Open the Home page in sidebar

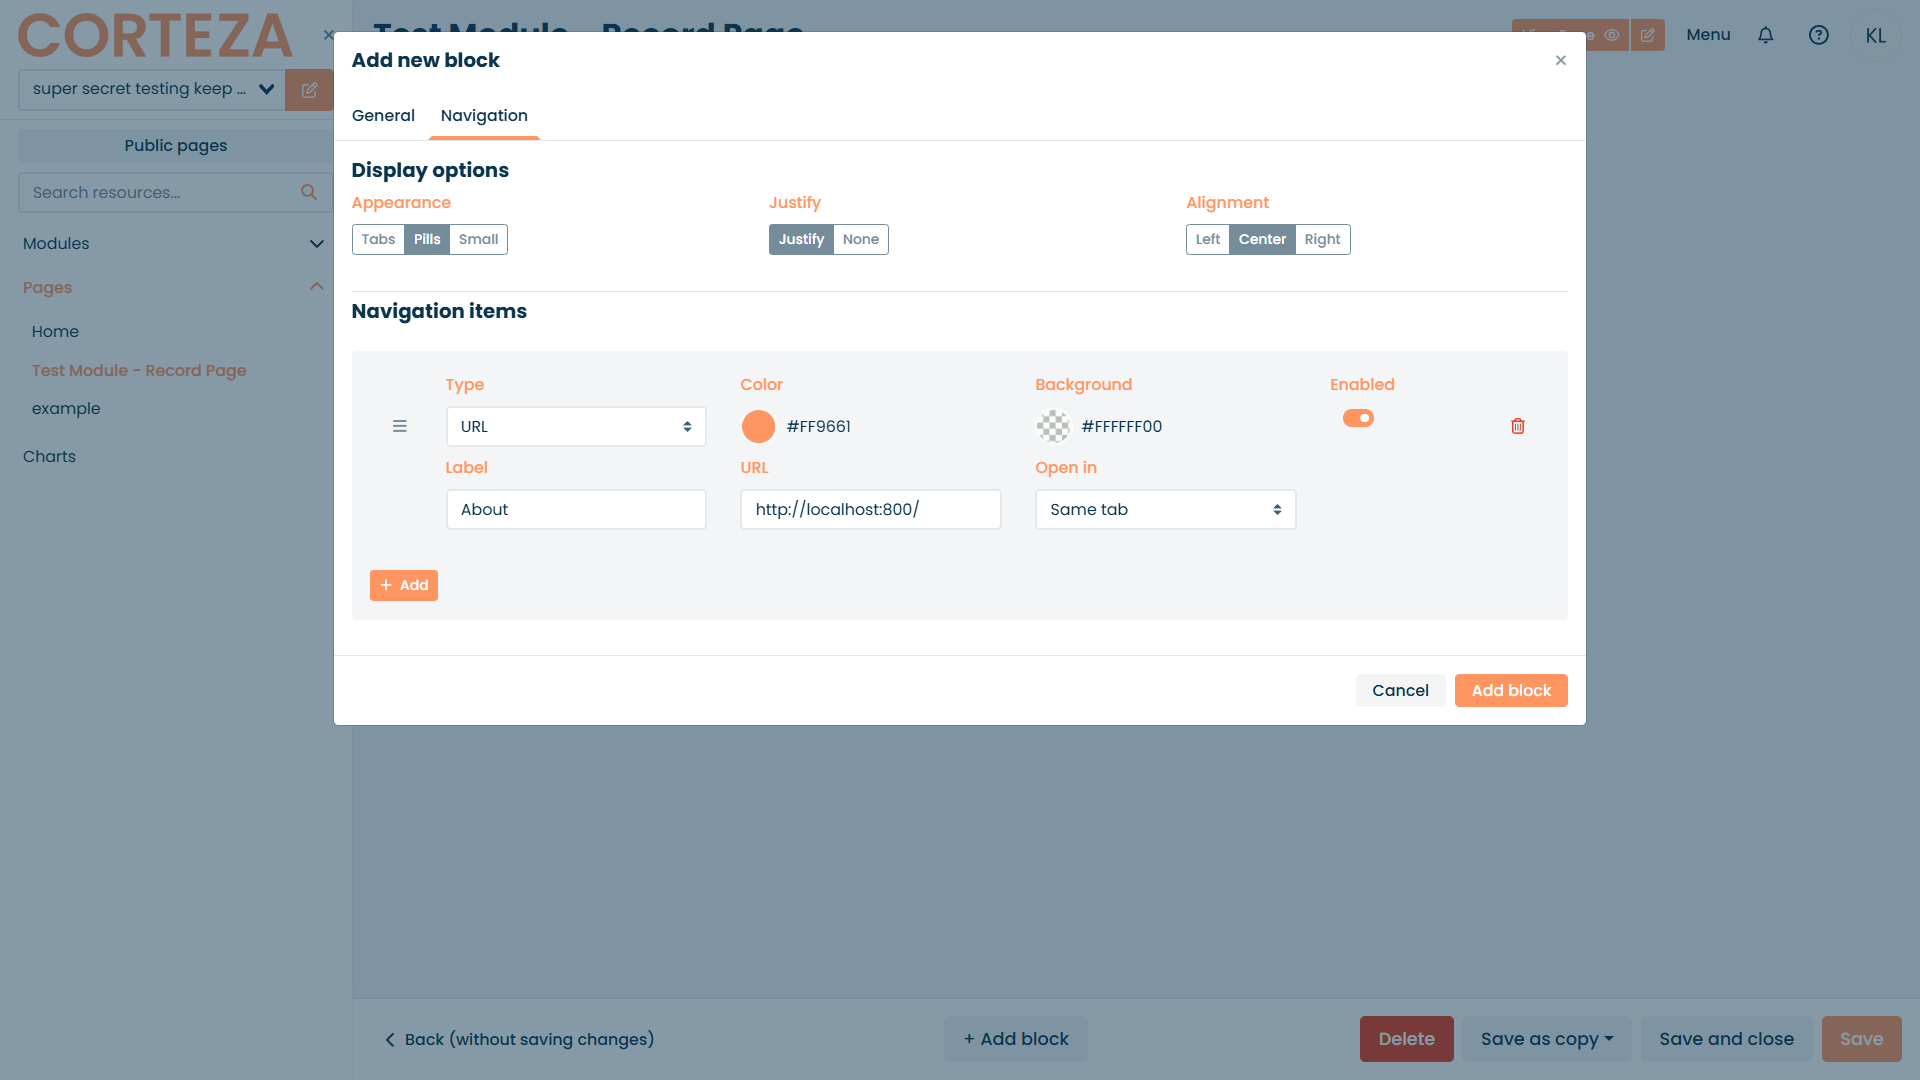pos(55,332)
